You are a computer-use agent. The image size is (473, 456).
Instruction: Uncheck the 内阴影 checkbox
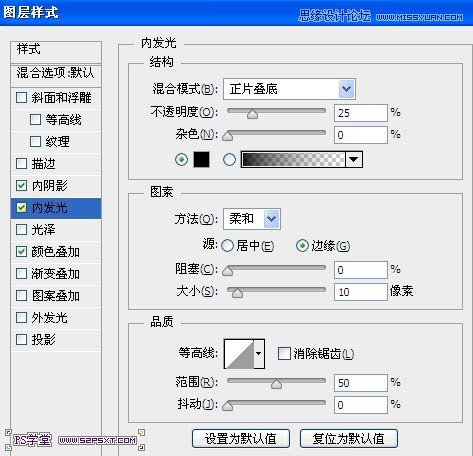tap(22, 186)
